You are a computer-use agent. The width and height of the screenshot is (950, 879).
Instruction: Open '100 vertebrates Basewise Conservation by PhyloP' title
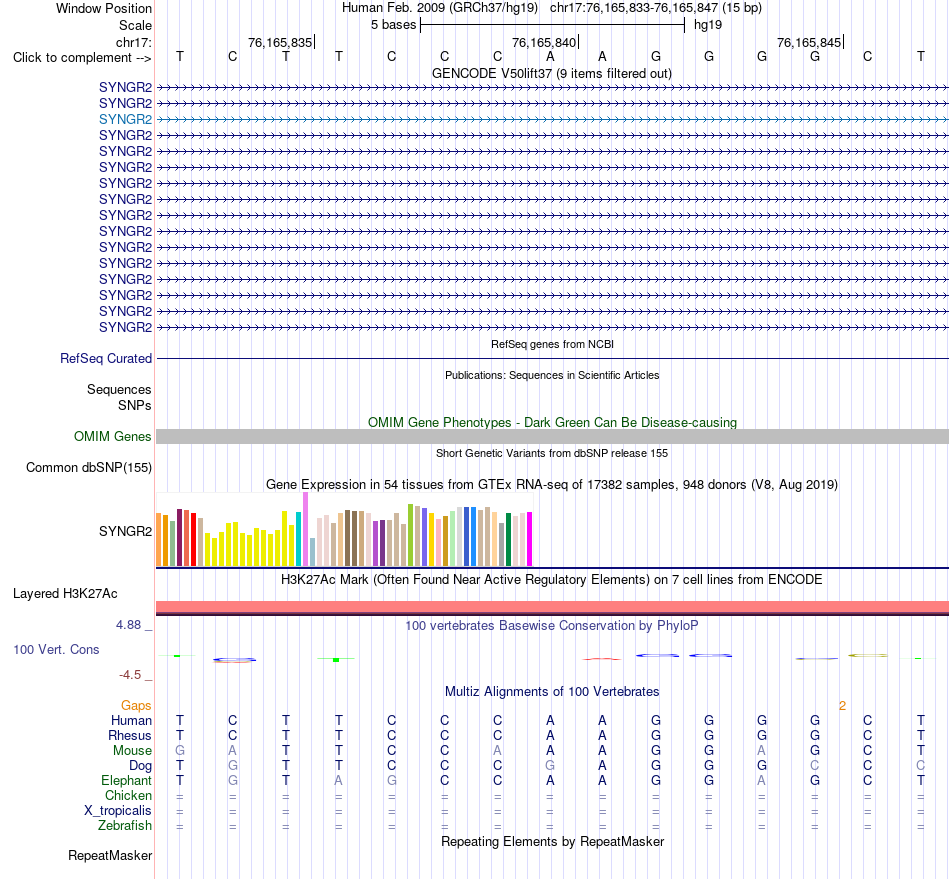click(552, 626)
